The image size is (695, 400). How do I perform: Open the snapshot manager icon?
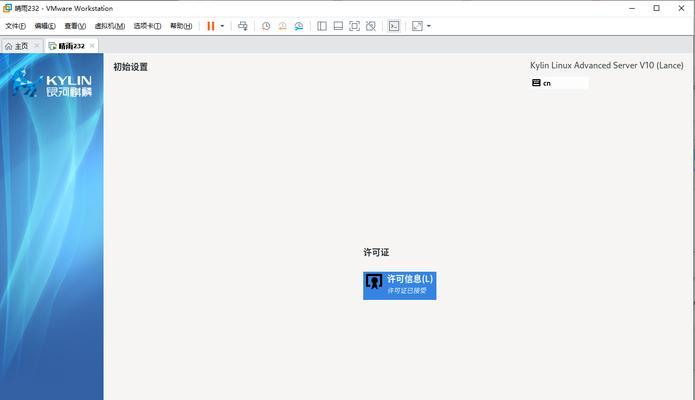(299, 26)
